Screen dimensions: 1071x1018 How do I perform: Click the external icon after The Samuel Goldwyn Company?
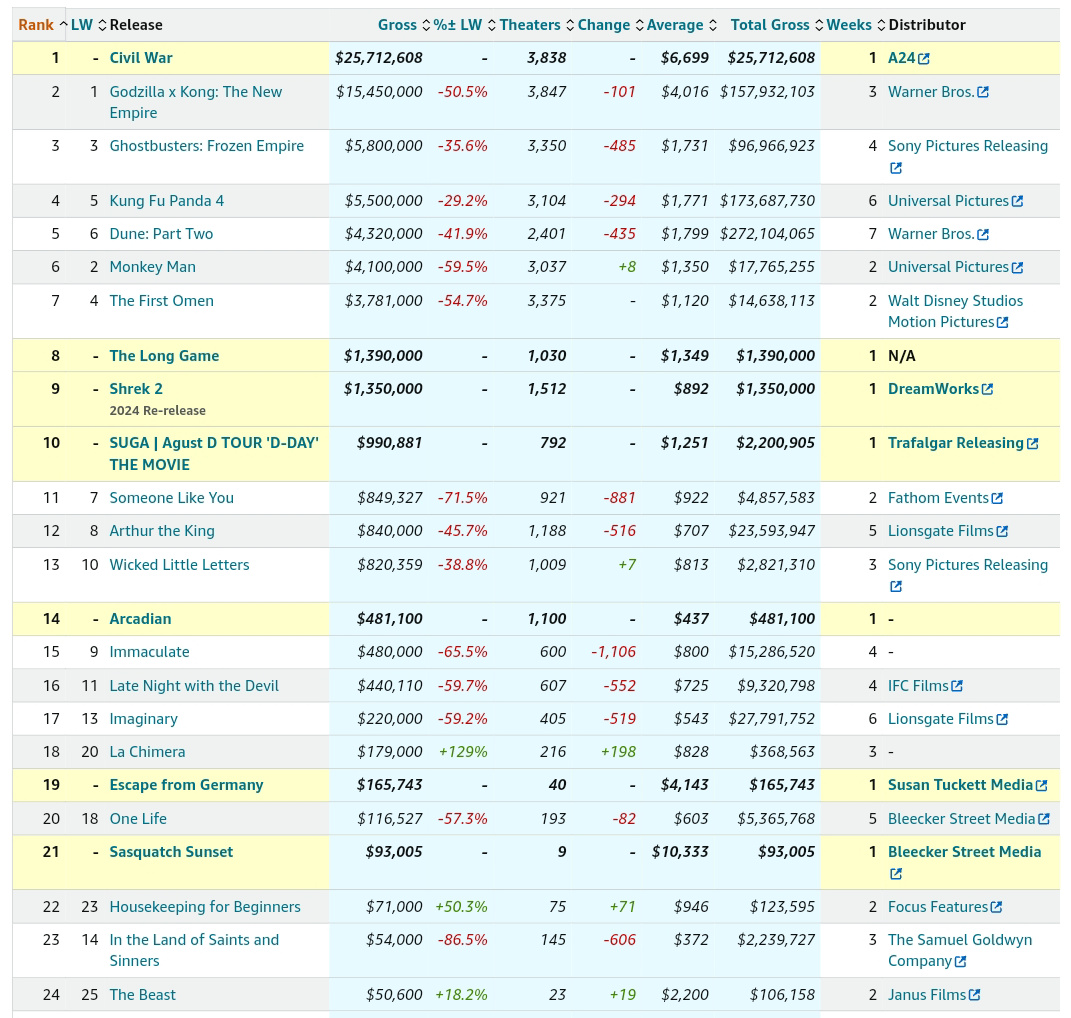tap(960, 962)
